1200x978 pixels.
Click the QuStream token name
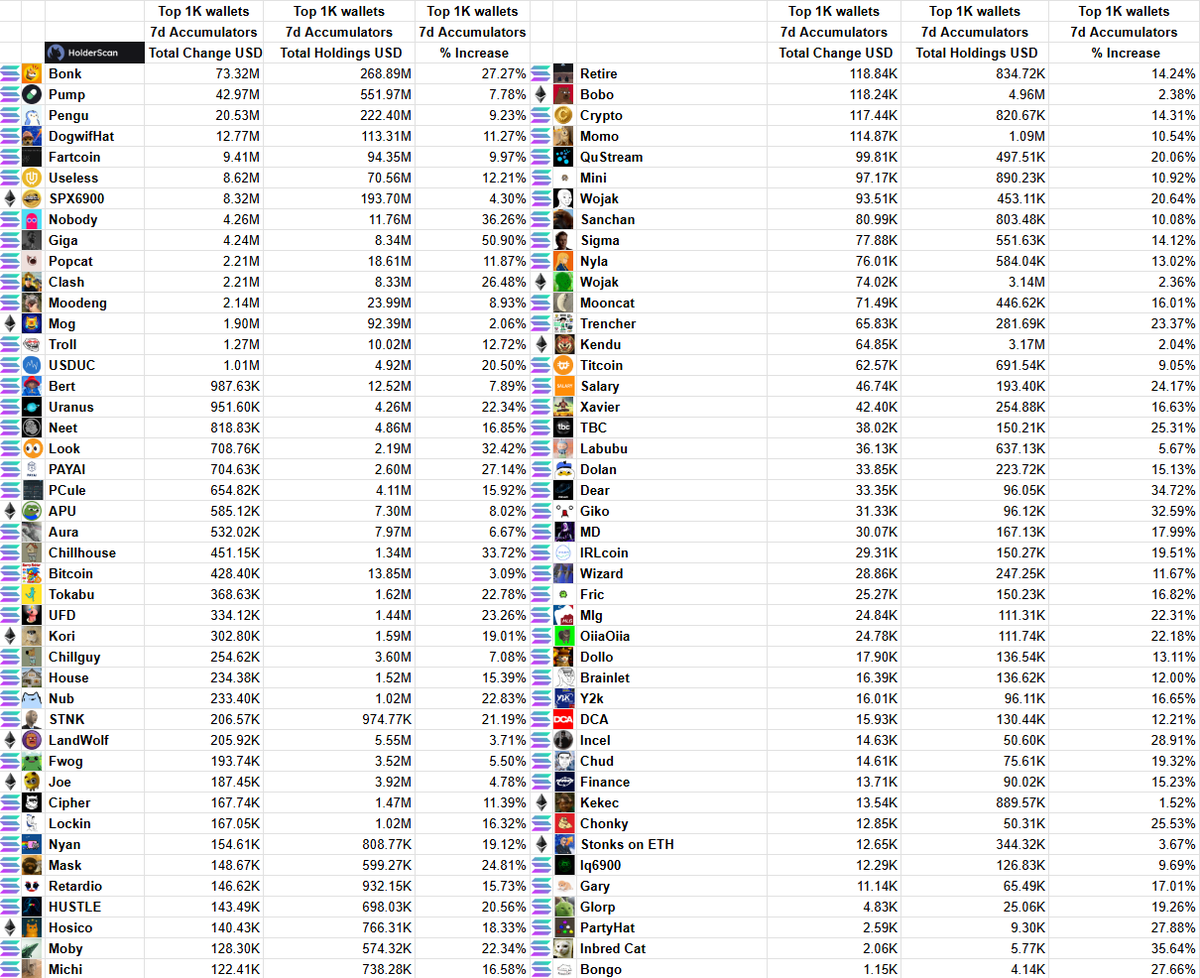tap(611, 157)
